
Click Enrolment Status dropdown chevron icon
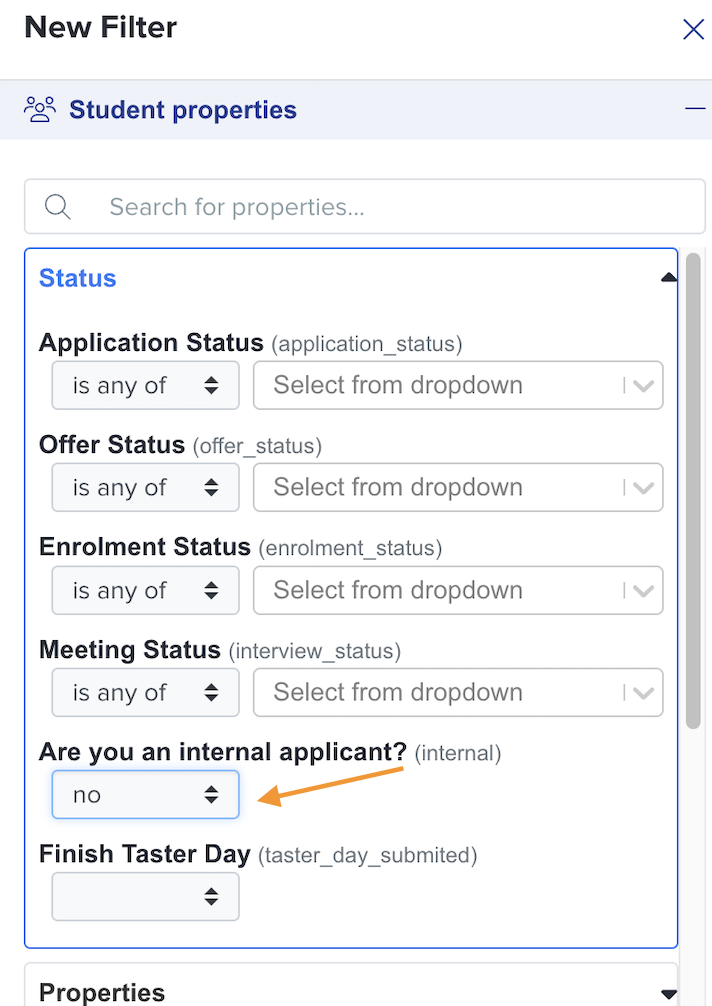coord(643,591)
